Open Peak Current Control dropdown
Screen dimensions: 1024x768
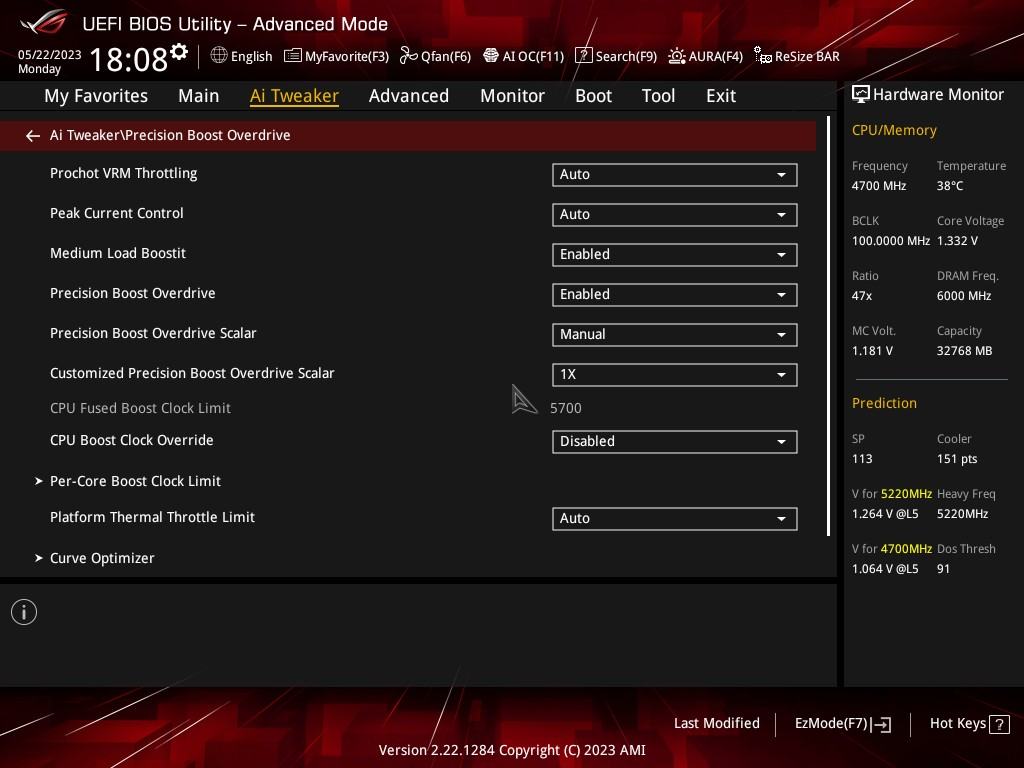675,214
